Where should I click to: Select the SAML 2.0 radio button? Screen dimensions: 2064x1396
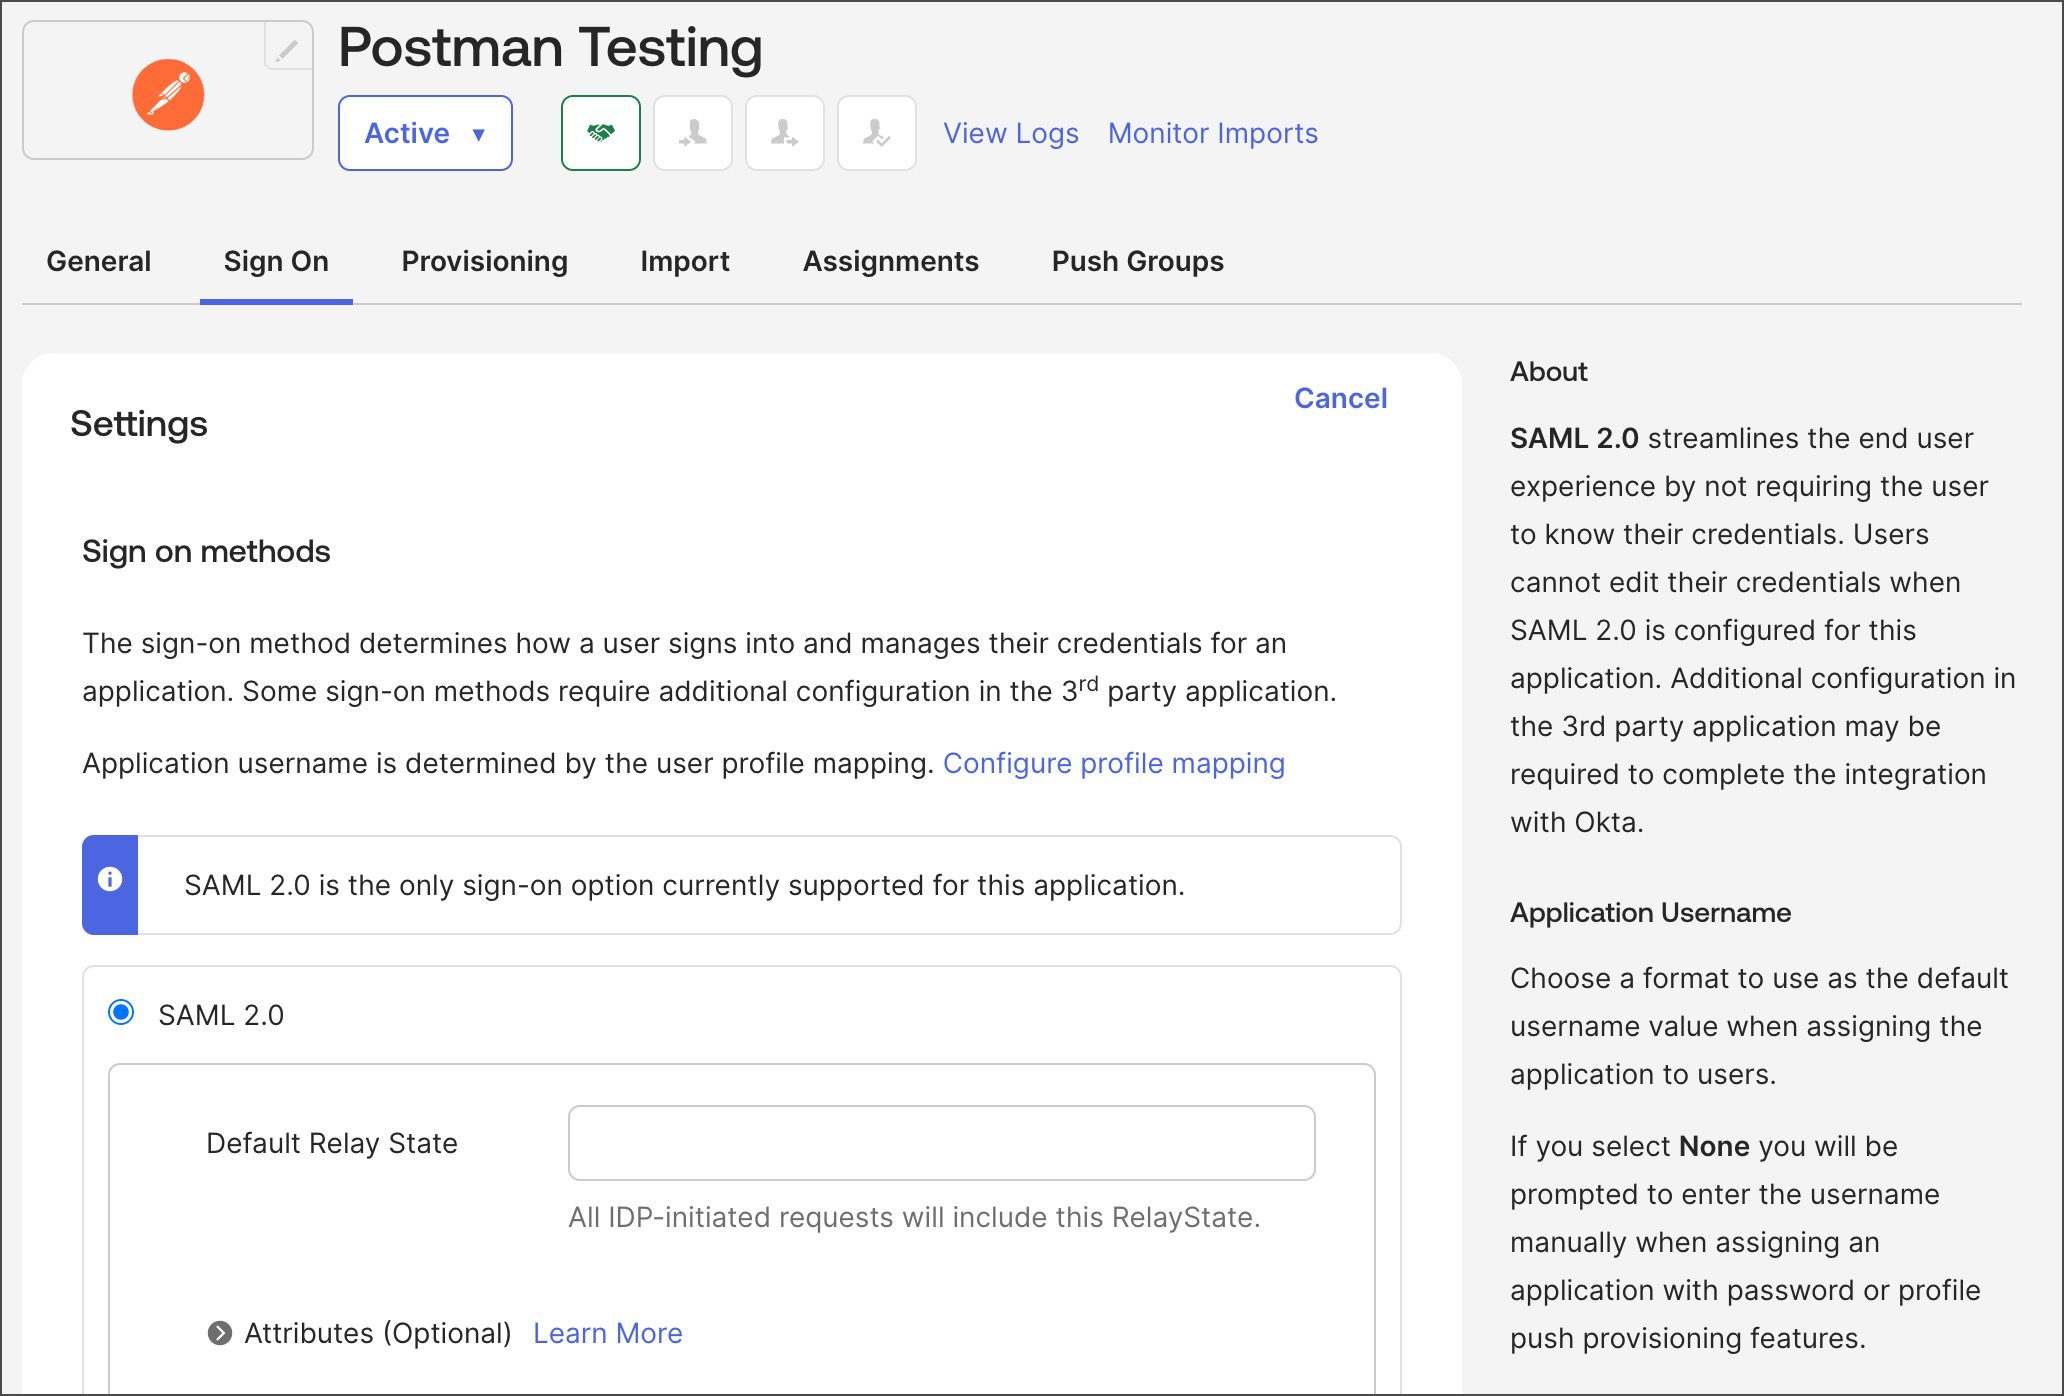pyautogui.click(x=121, y=1012)
